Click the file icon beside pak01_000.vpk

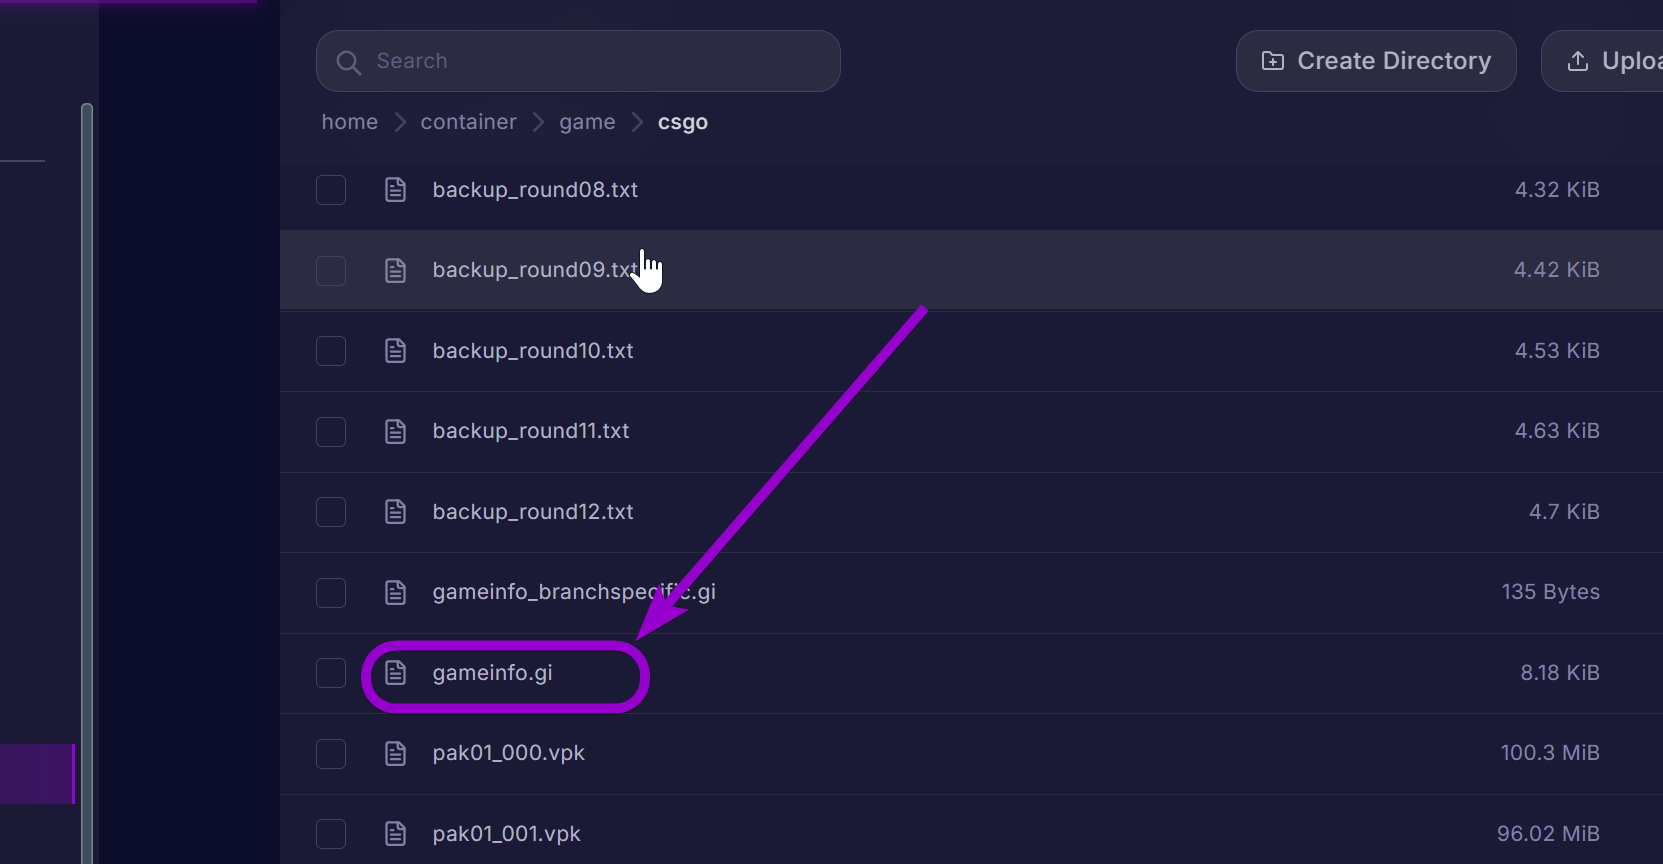point(395,753)
